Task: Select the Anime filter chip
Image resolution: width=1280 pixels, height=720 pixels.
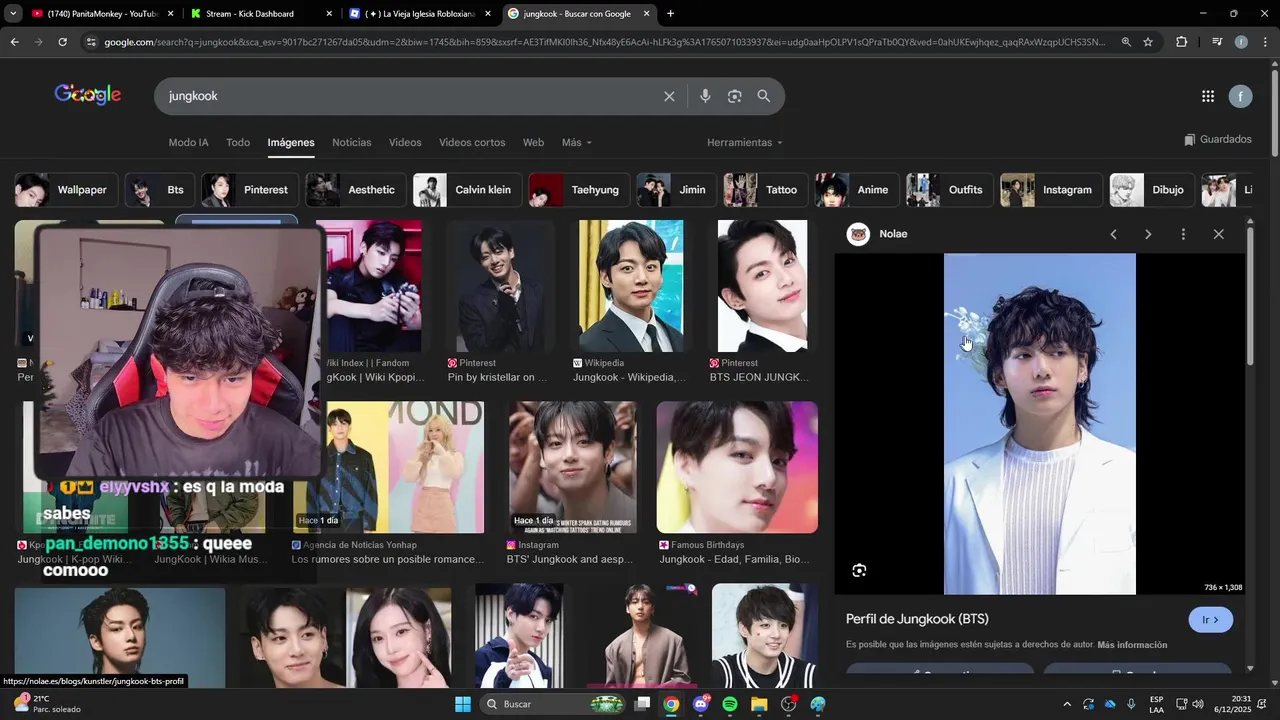Action: click(x=858, y=190)
